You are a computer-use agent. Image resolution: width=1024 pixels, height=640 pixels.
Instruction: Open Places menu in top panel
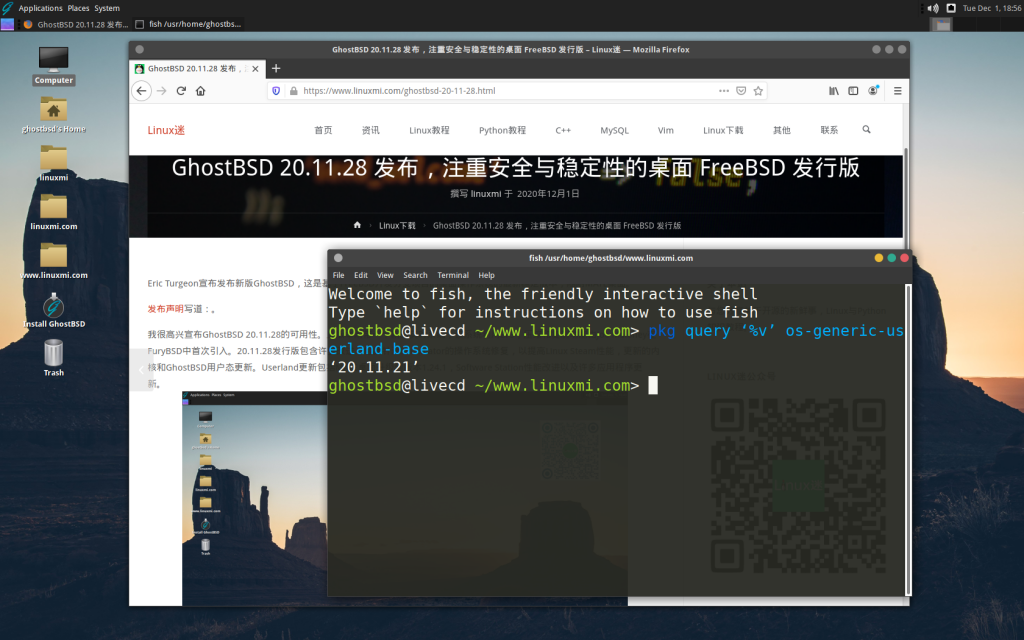click(x=78, y=8)
